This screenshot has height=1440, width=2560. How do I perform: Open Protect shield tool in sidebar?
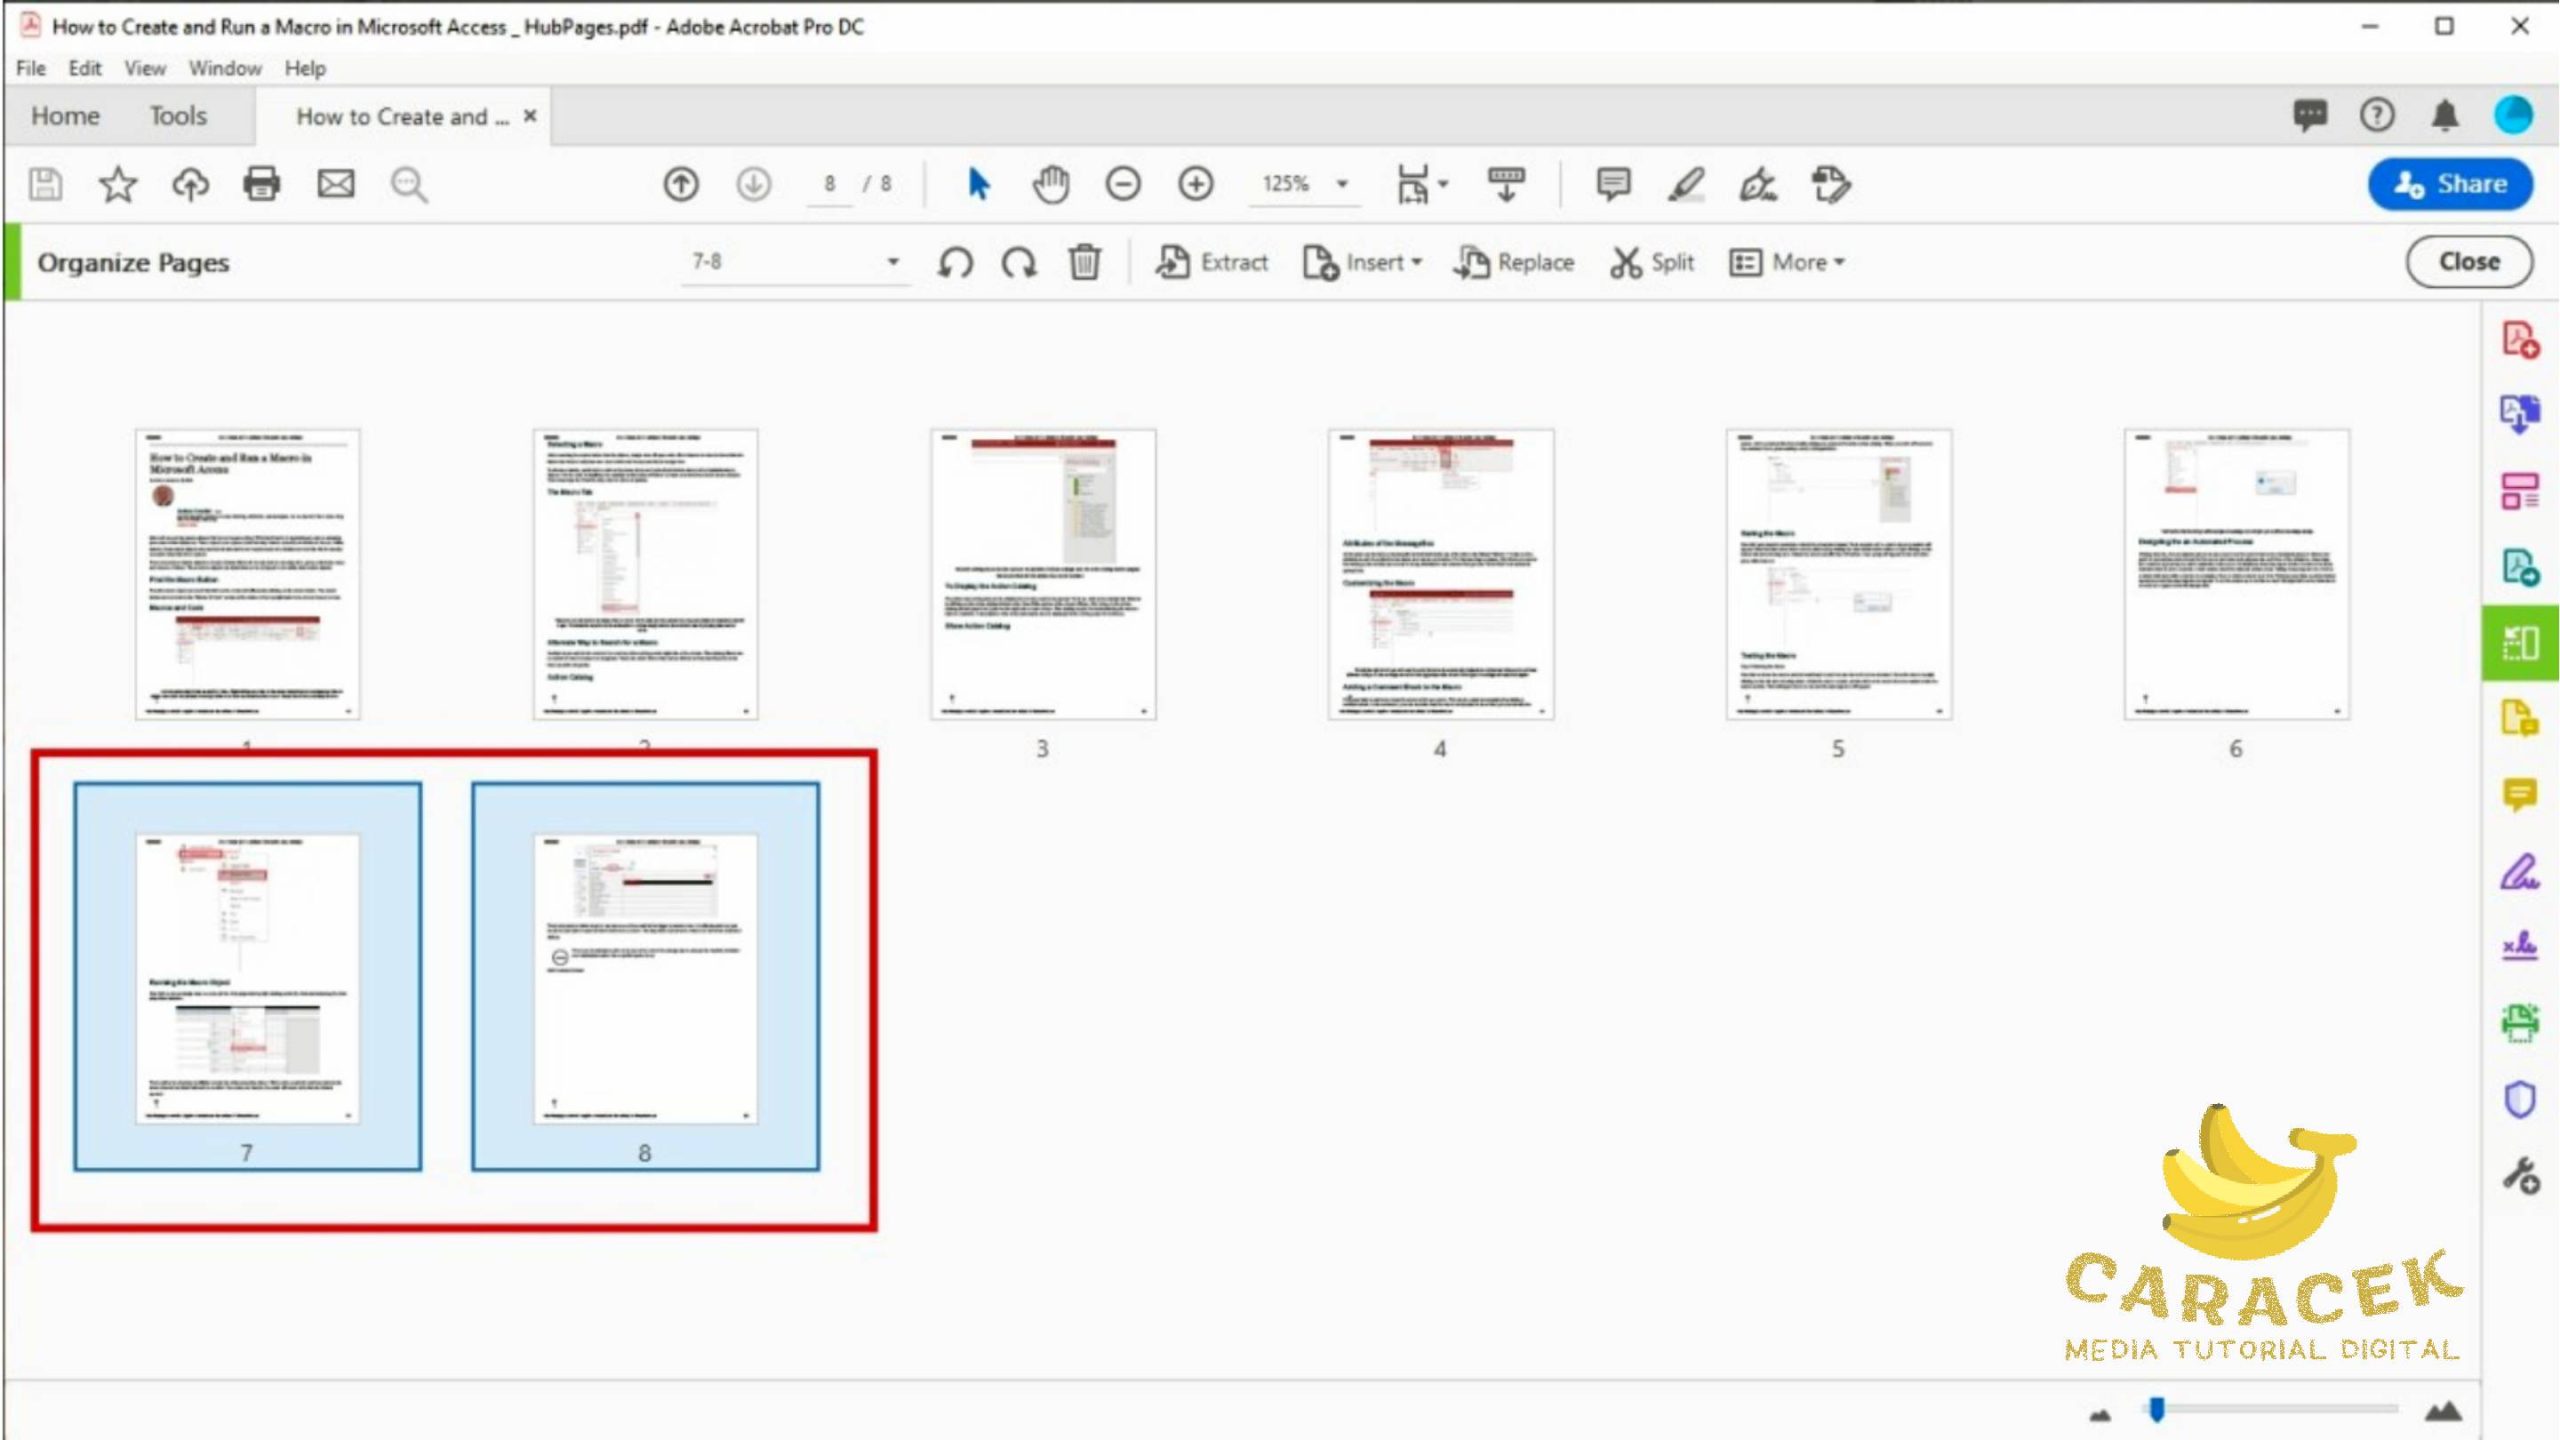point(2519,1100)
